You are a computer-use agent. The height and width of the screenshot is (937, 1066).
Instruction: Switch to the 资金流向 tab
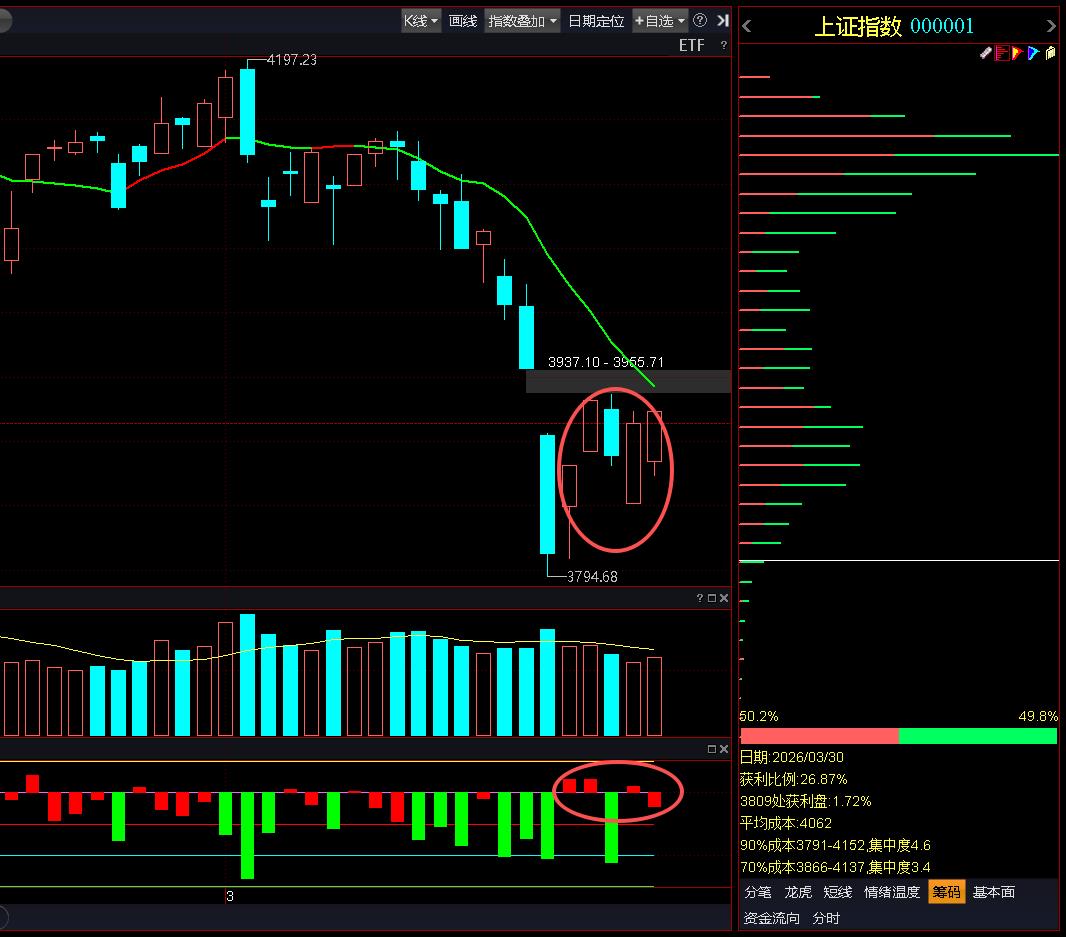coord(772,918)
